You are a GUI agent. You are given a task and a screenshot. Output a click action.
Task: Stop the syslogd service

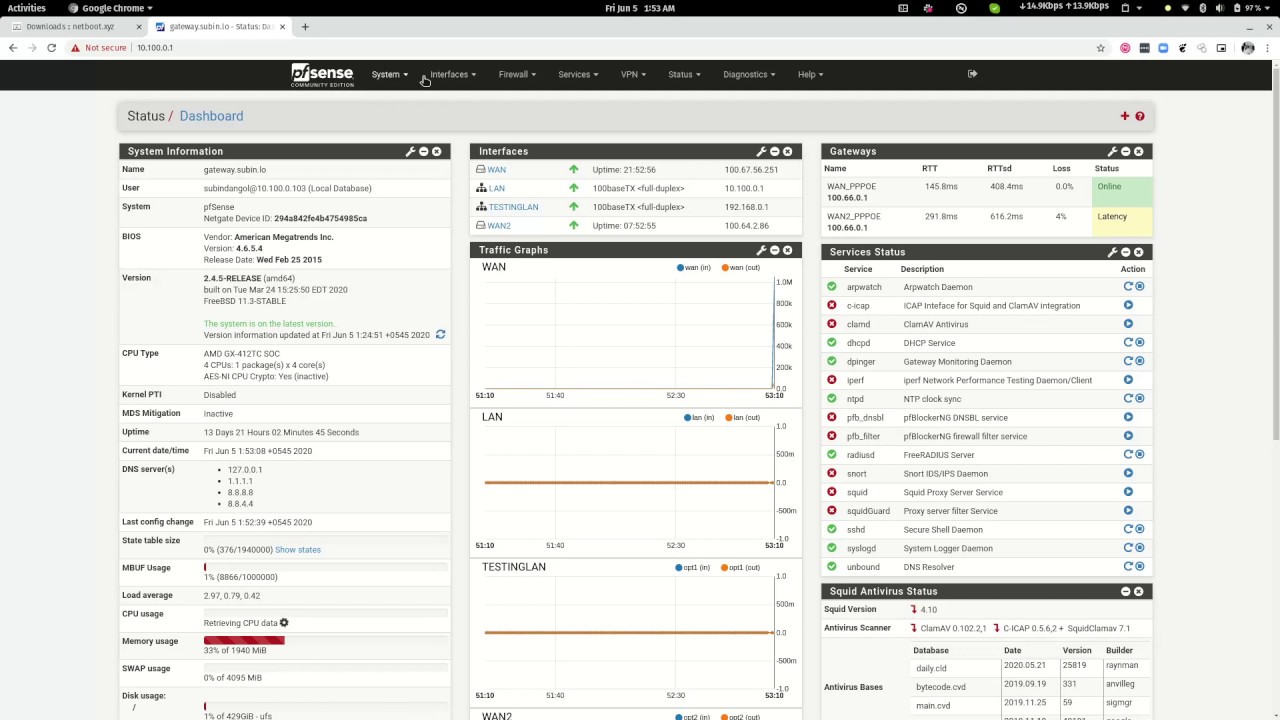click(1139, 548)
